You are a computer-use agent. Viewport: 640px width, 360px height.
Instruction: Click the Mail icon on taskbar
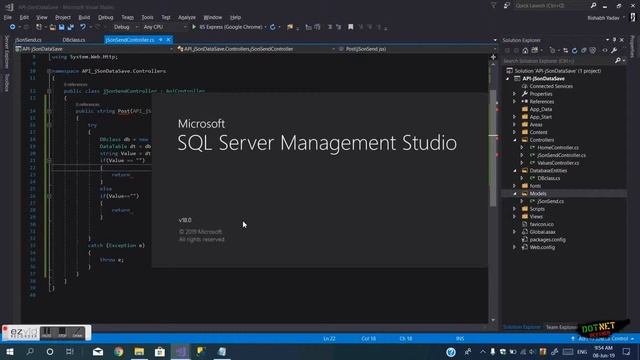tap(98, 351)
